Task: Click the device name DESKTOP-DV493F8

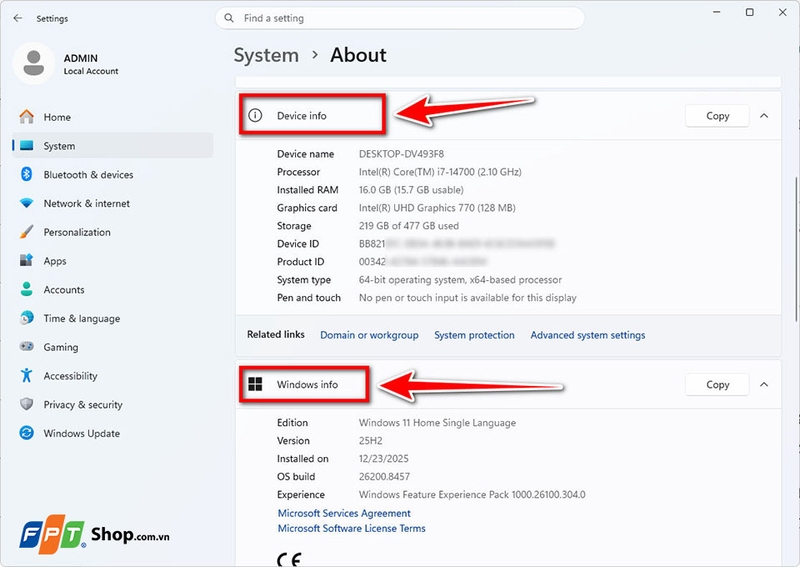Action: tap(402, 154)
